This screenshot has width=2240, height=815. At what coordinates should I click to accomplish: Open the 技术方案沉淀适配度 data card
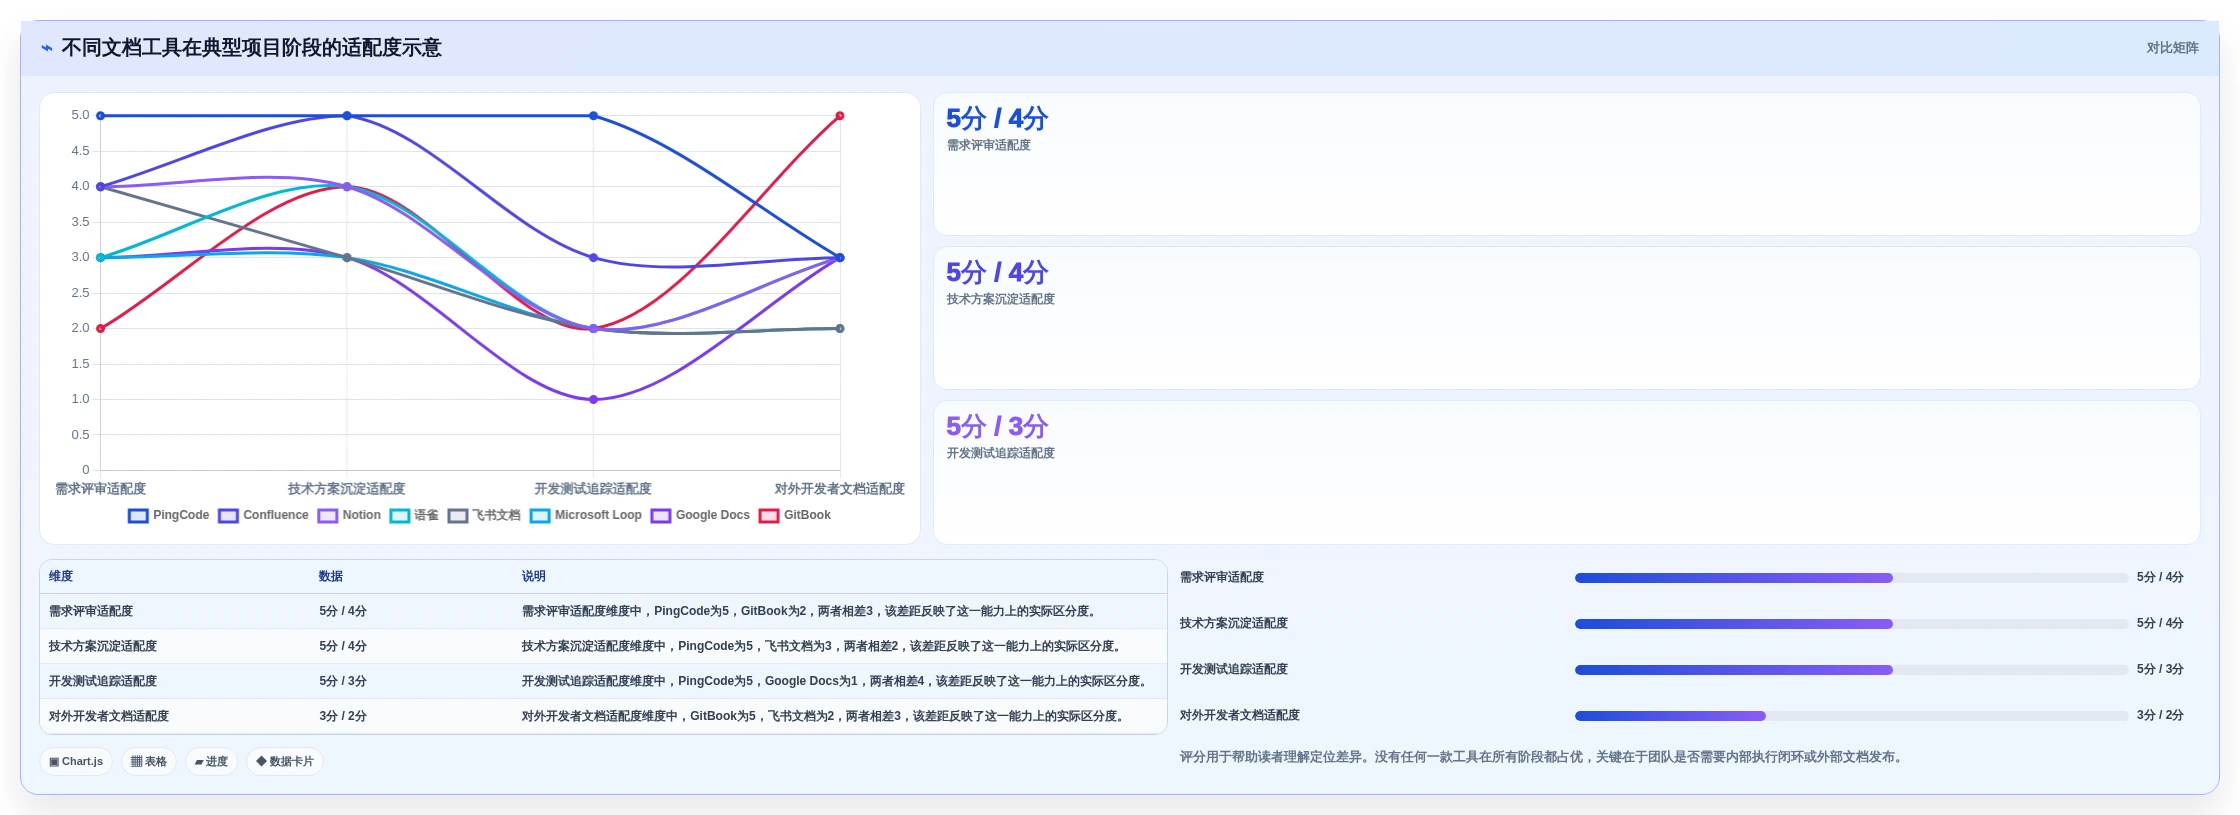[x=1566, y=318]
